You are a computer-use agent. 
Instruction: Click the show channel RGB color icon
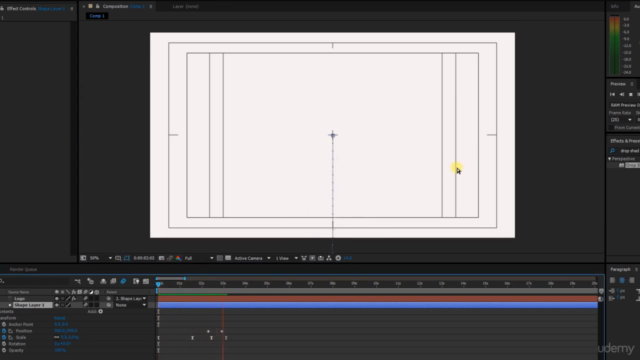(x=178, y=258)
